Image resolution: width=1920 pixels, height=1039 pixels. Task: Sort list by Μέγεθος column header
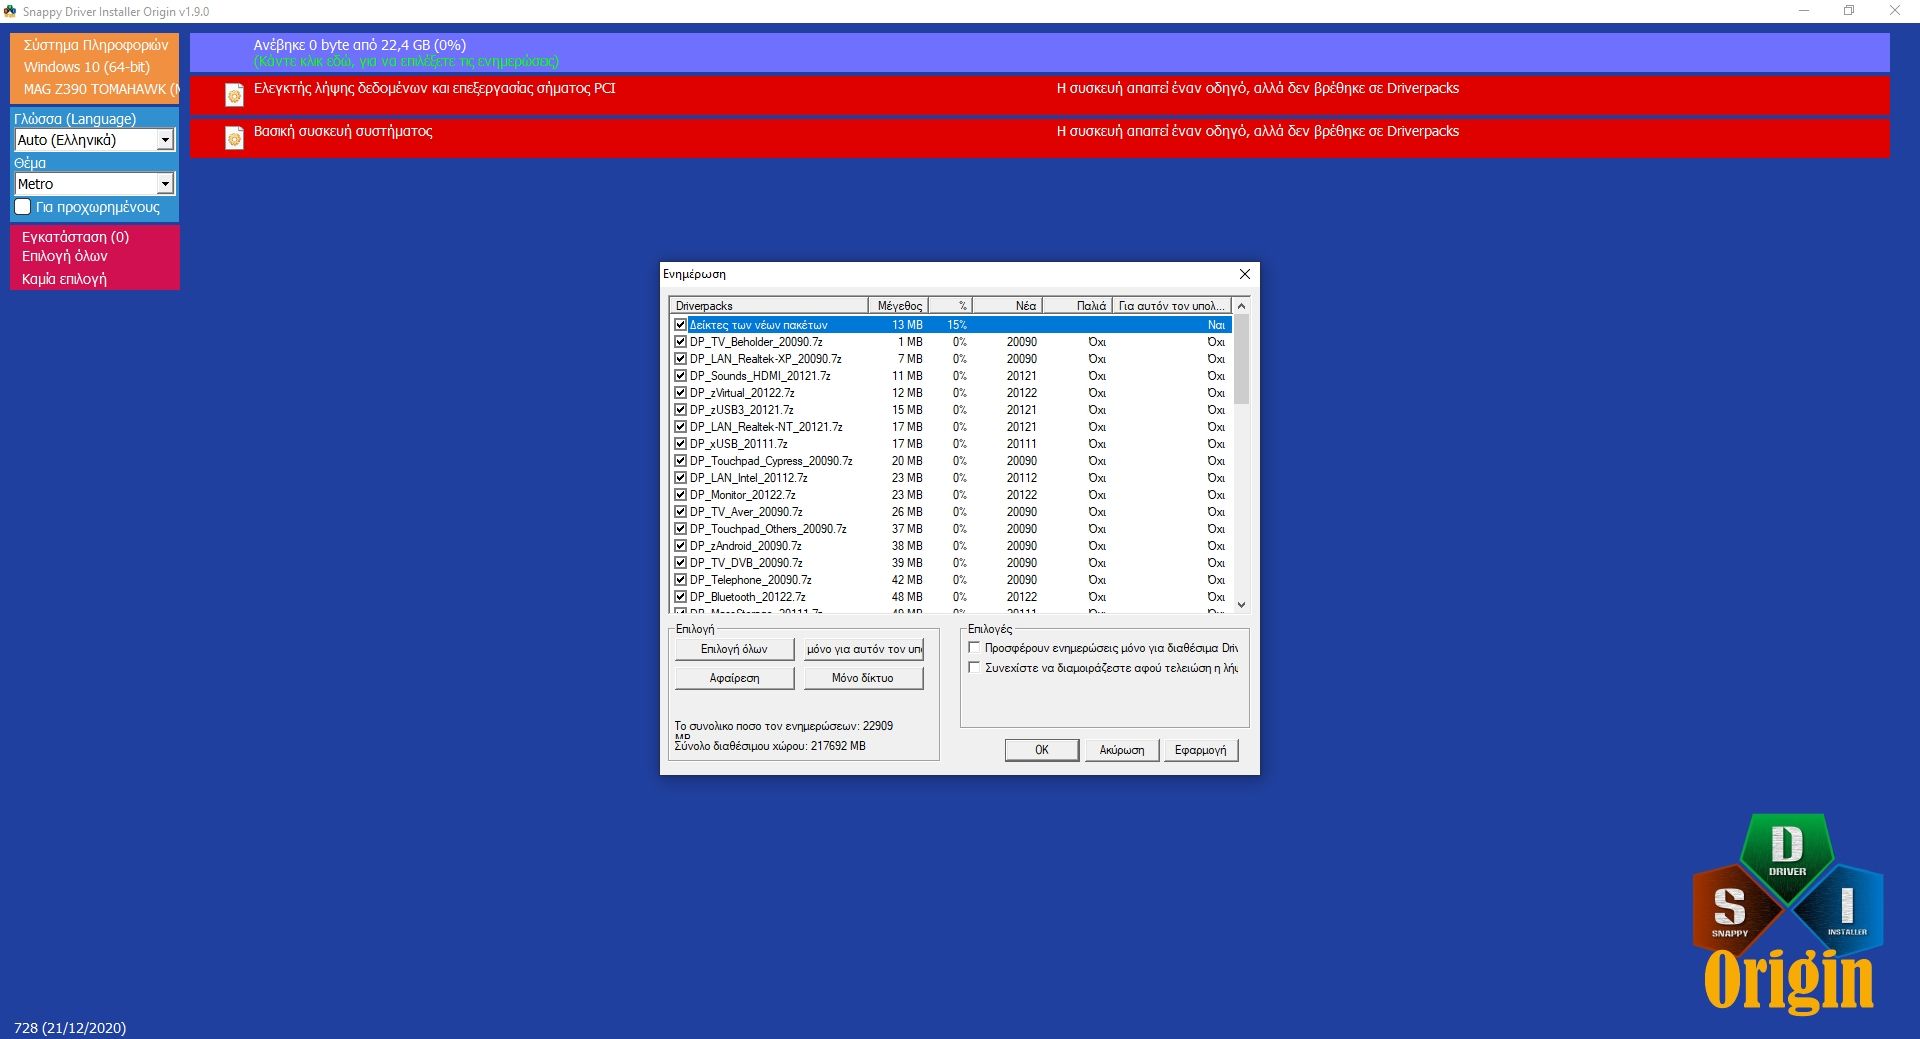[898, 306]
